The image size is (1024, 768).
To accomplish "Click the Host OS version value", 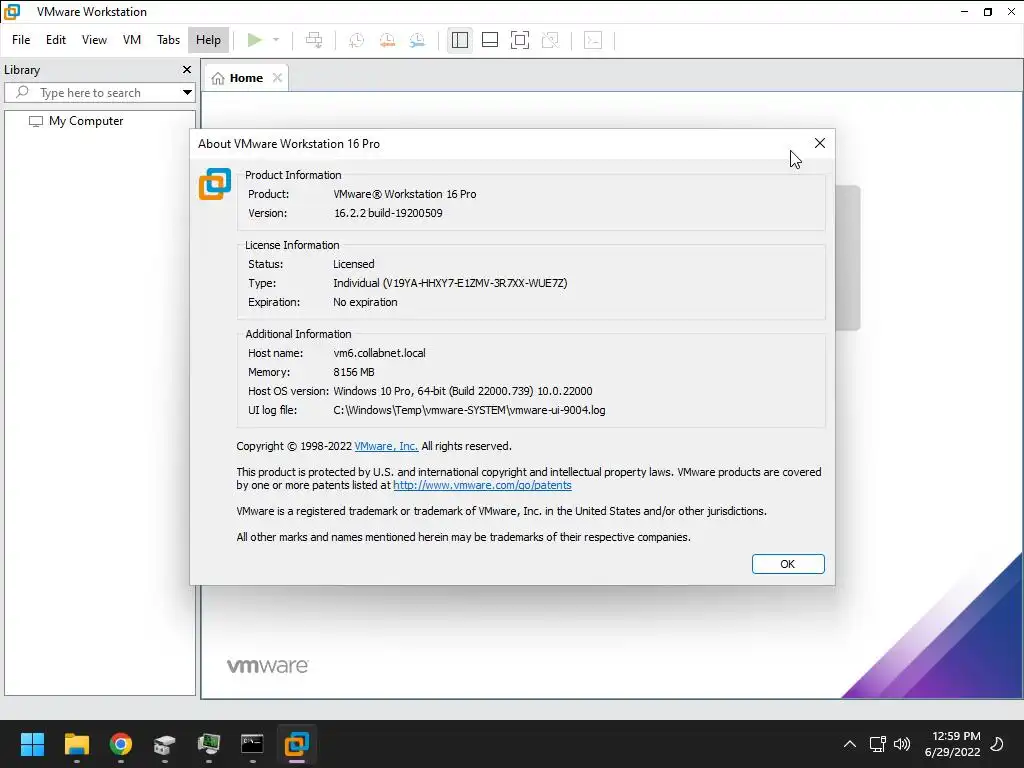I will (x=462, y=391).
